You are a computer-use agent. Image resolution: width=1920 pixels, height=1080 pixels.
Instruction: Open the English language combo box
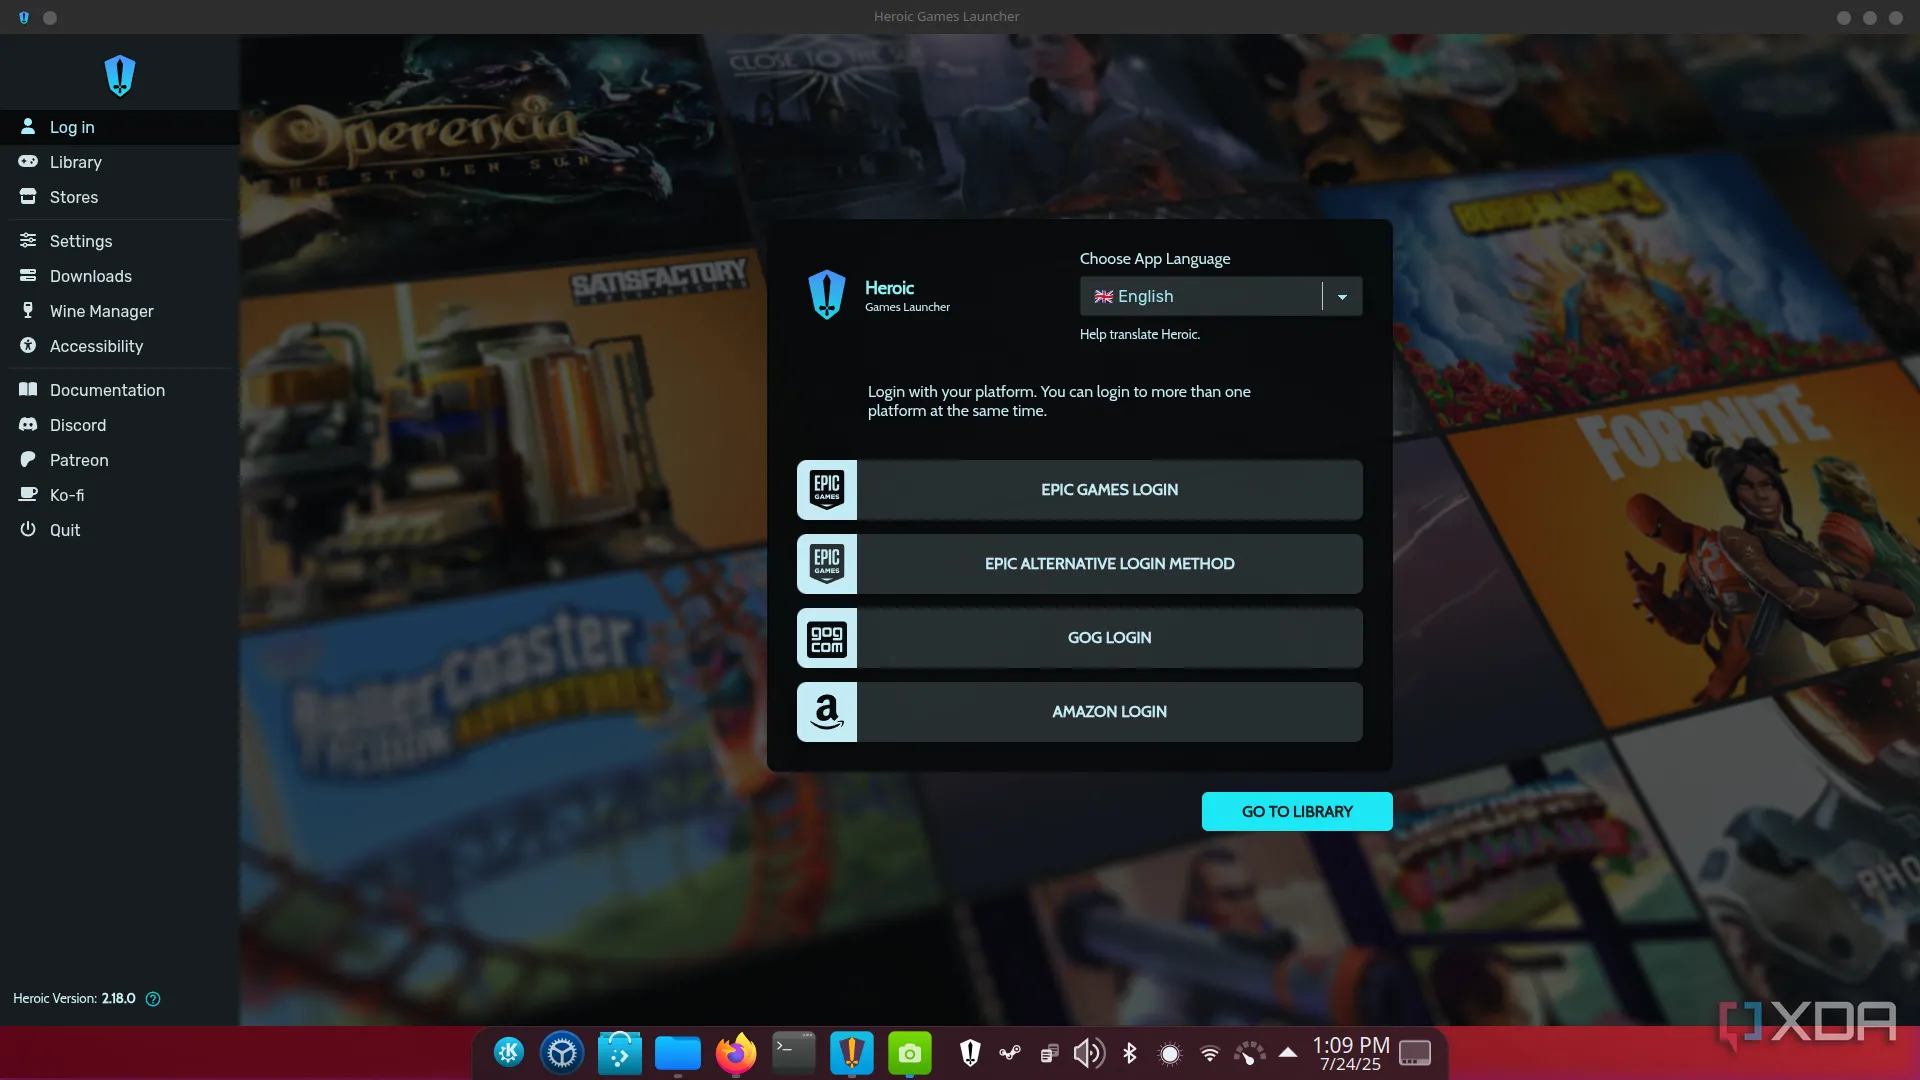click(1221, 297)
